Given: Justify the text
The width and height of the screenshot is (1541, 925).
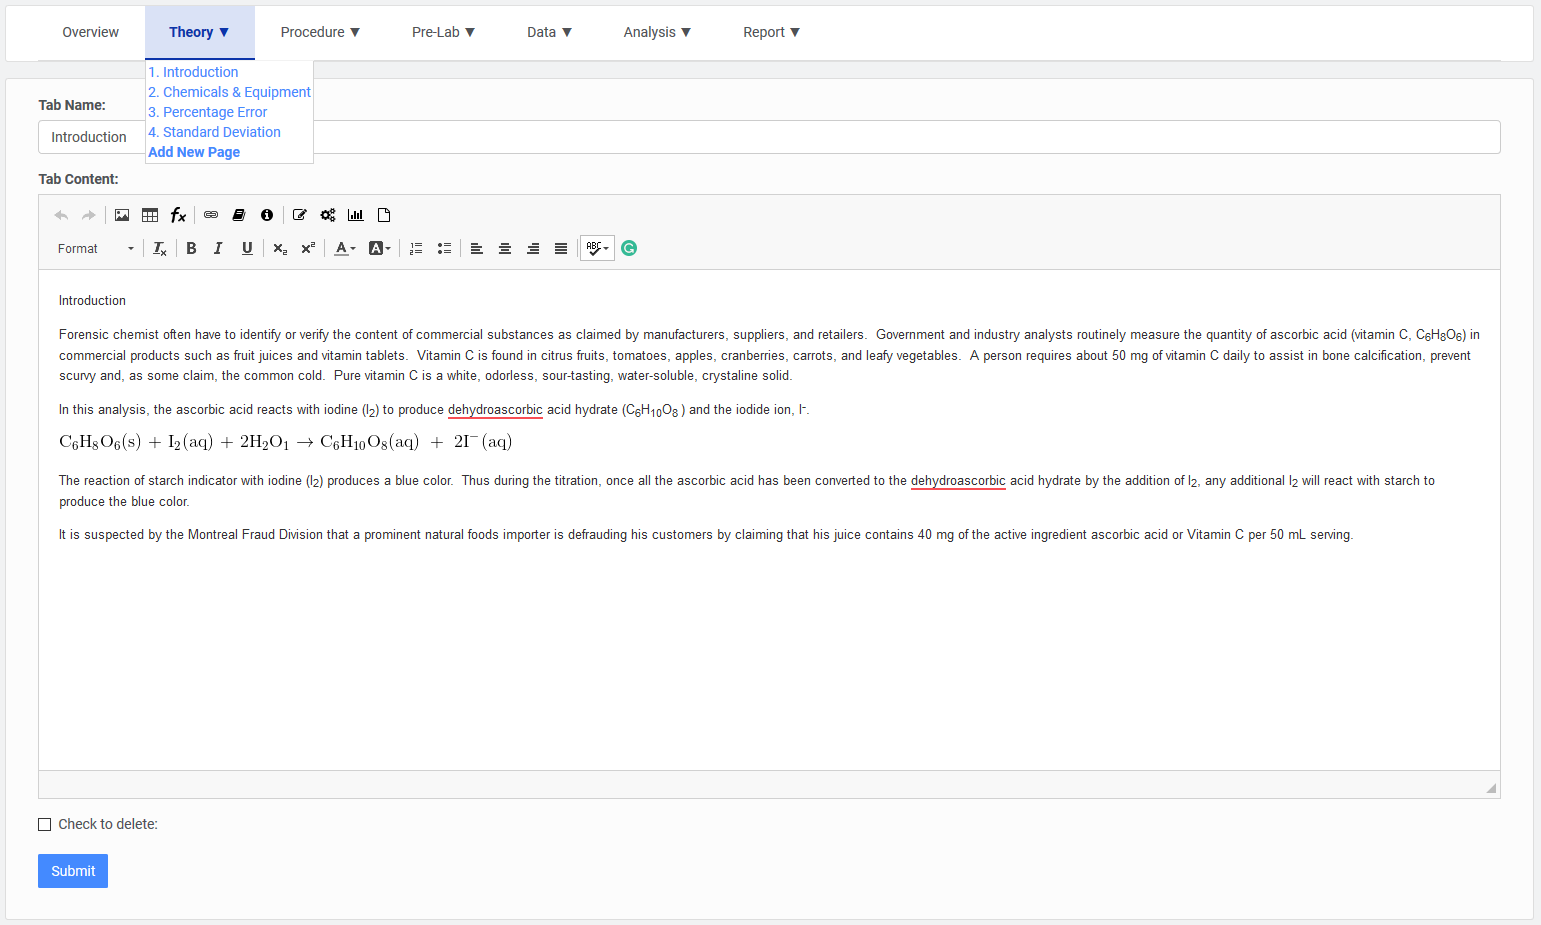Looking at the screenshot, I should [561, 248].
